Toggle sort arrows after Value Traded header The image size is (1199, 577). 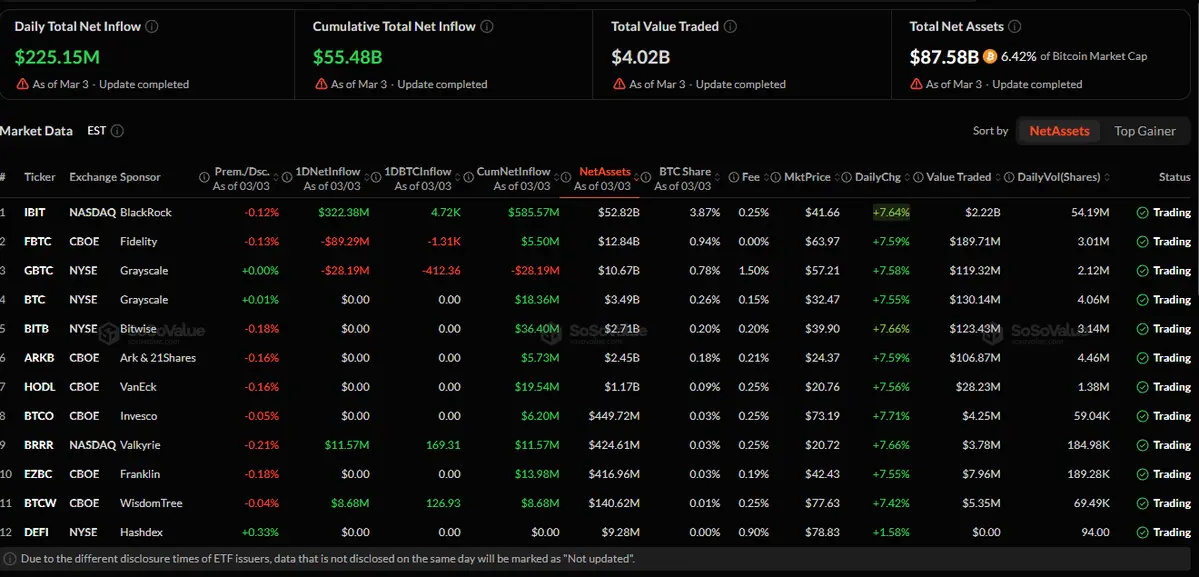[x=997, y=177]
